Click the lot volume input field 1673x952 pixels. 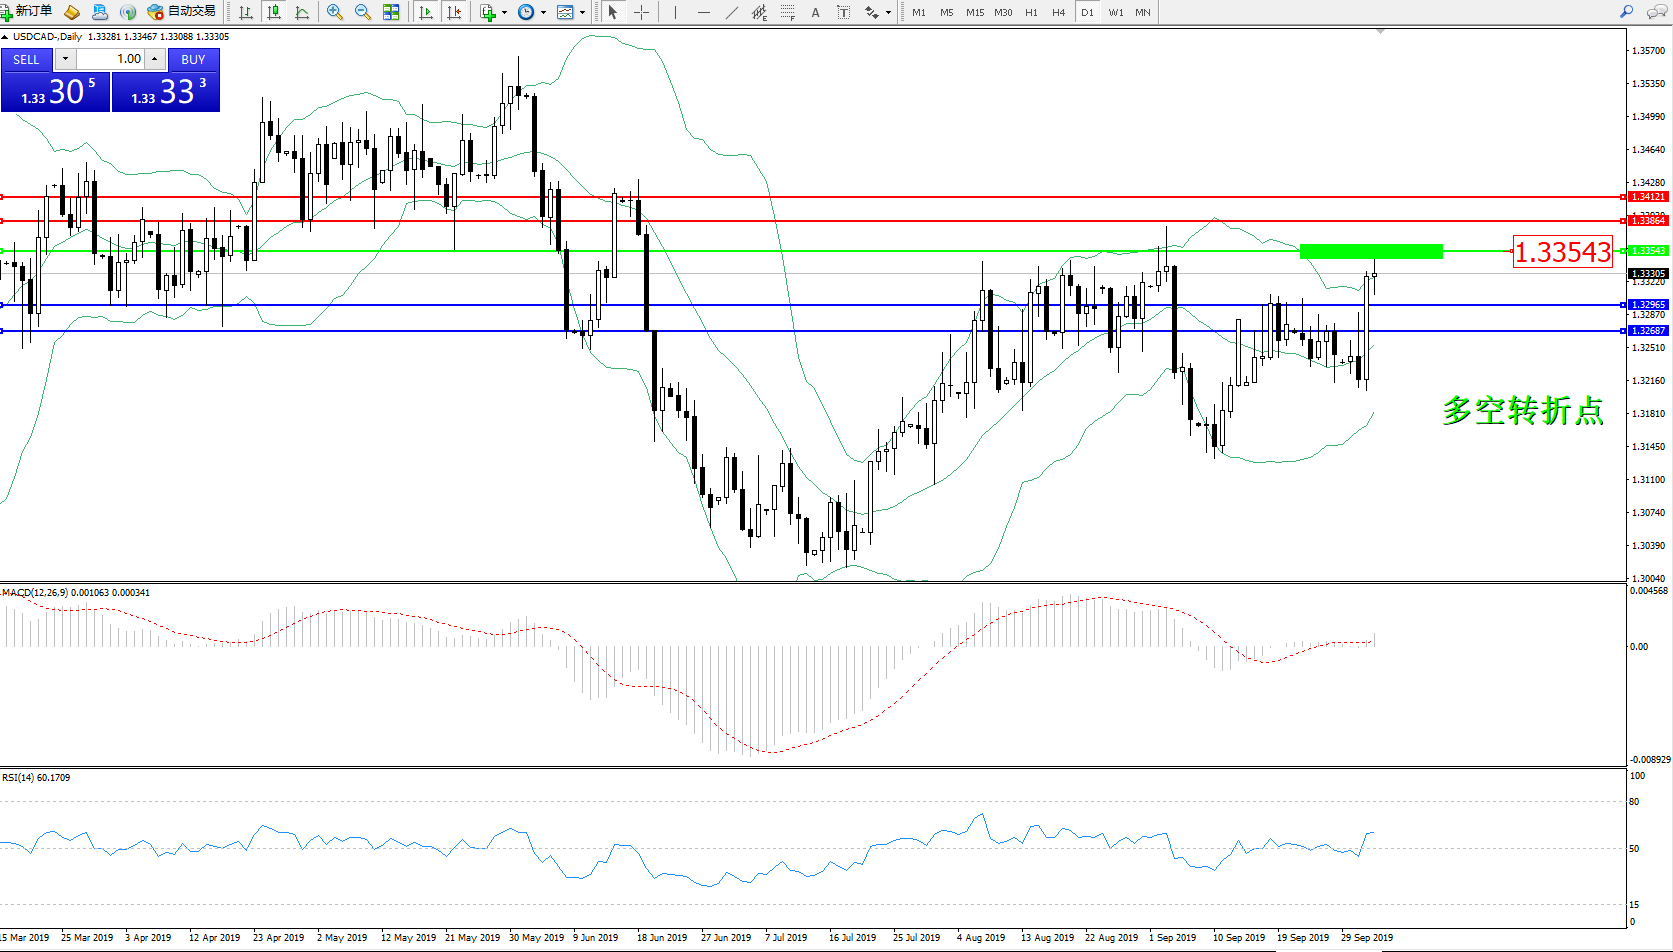coord(110,59)
